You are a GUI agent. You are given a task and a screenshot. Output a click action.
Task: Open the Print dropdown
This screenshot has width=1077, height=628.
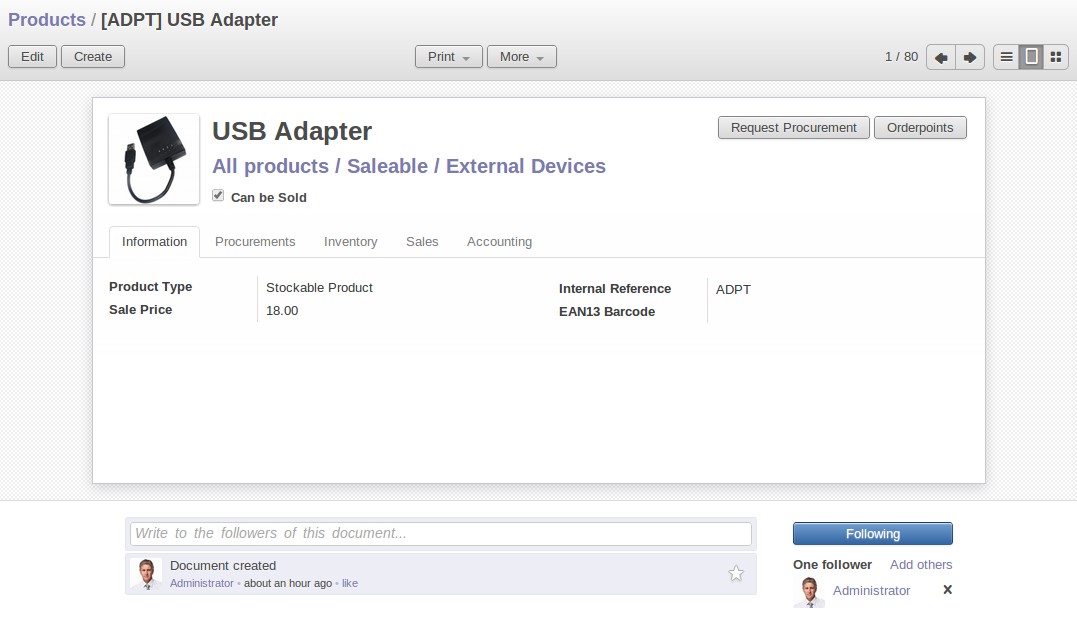[x=449, y=57]
